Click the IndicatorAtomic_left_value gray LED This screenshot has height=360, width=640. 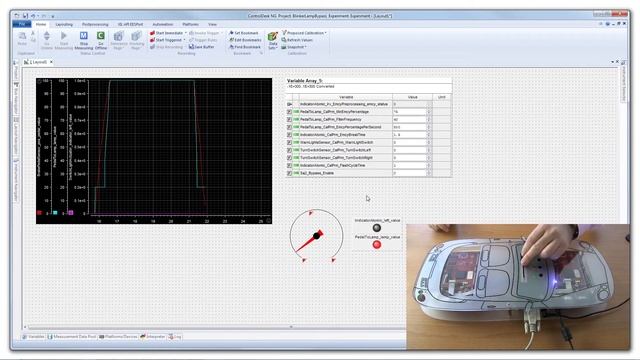click(377, 228)
